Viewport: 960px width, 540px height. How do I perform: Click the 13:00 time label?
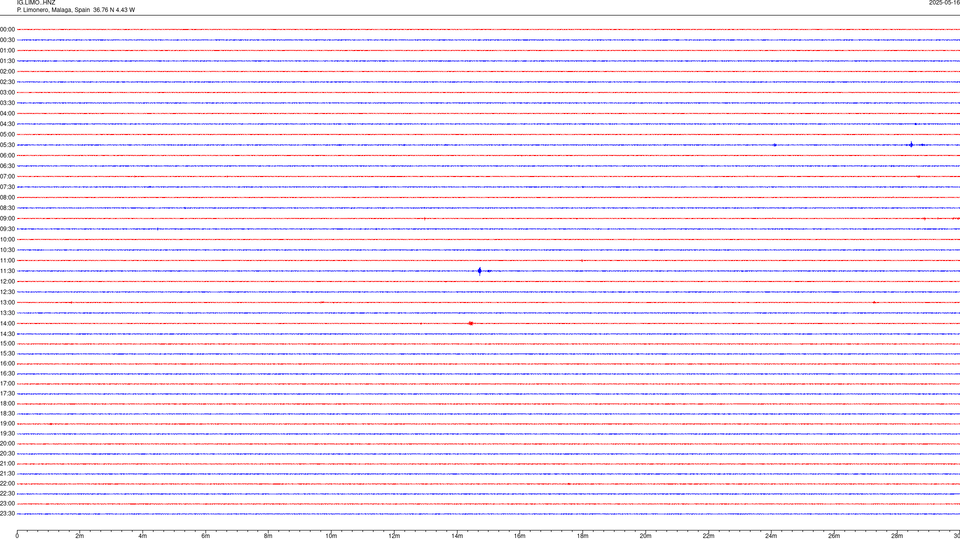tap(7, 302)
